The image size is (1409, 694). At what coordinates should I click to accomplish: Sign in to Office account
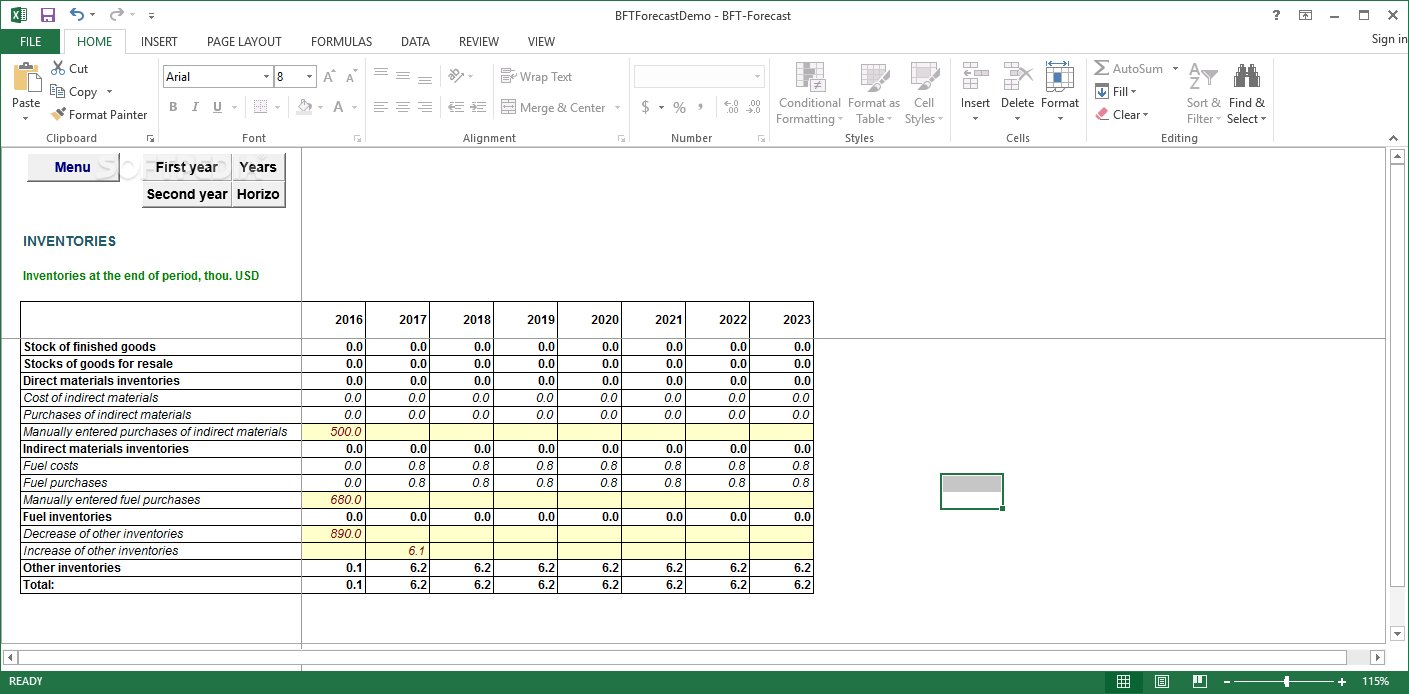pyautogui.click(x=1389, y=39)
